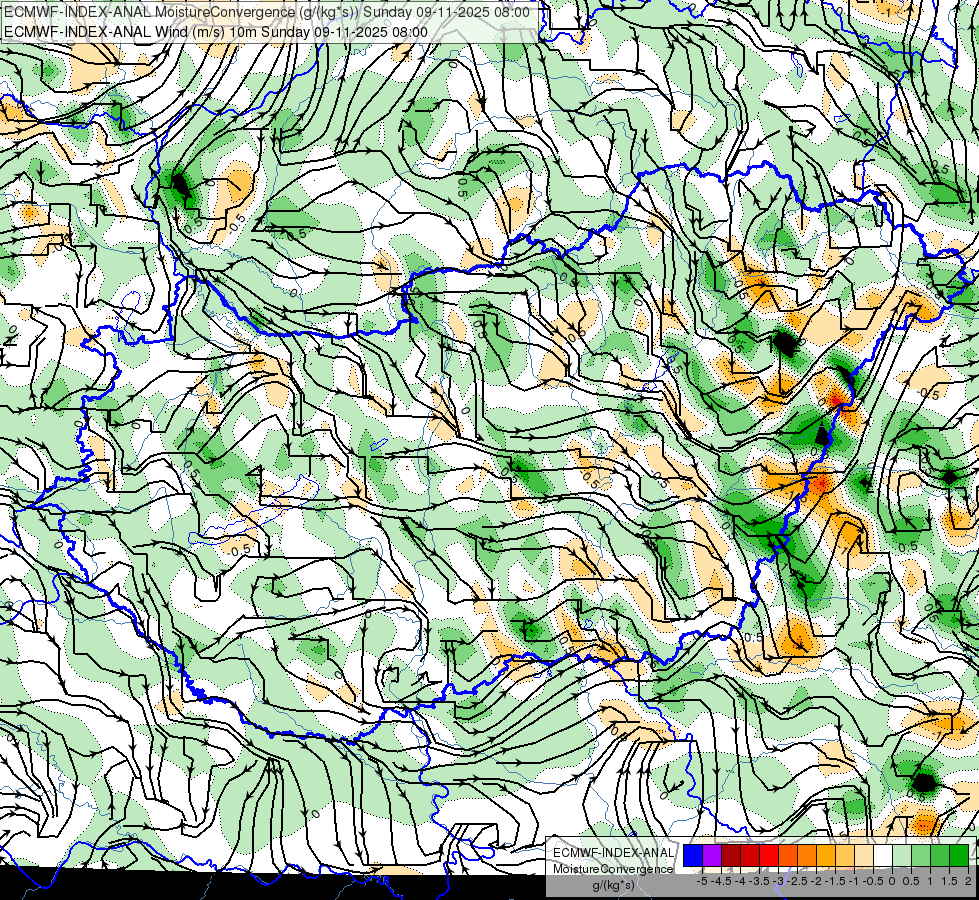Viewport: 979px width, 900px height.
Task: Select the red swatch between -4 and -3.5
Action: click(750, 855)
